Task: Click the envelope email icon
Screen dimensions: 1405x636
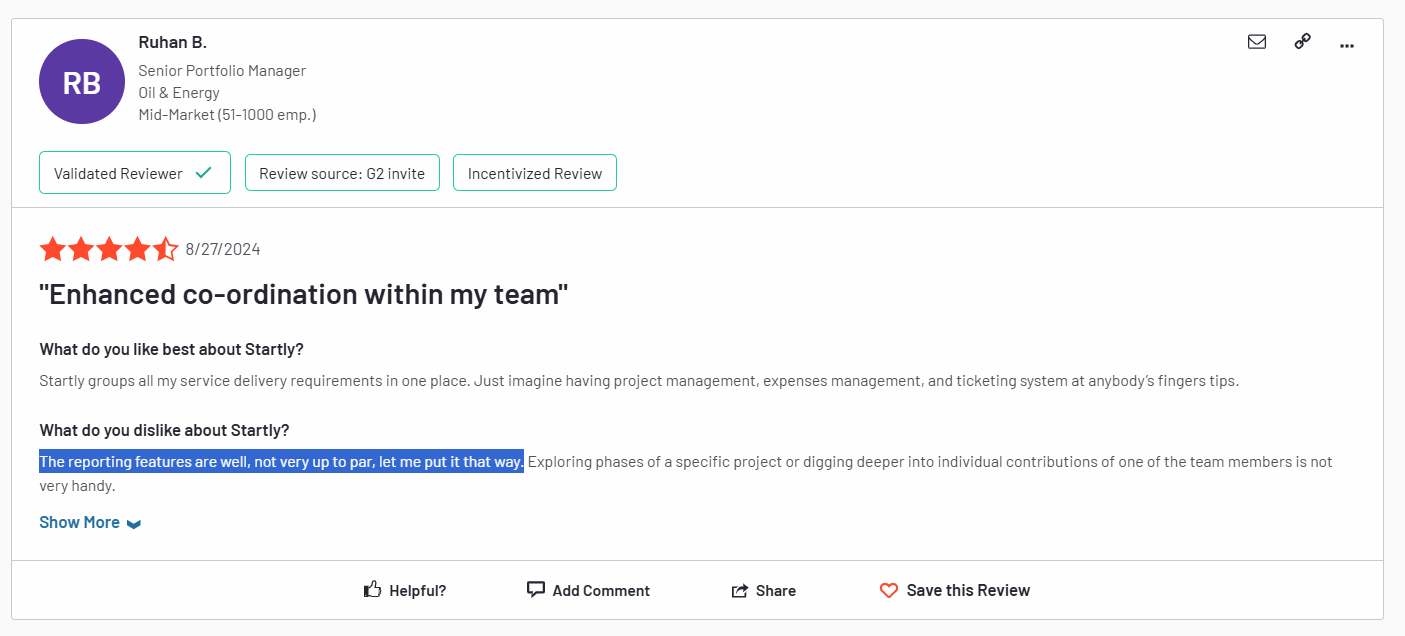Action: [1256, 42]
